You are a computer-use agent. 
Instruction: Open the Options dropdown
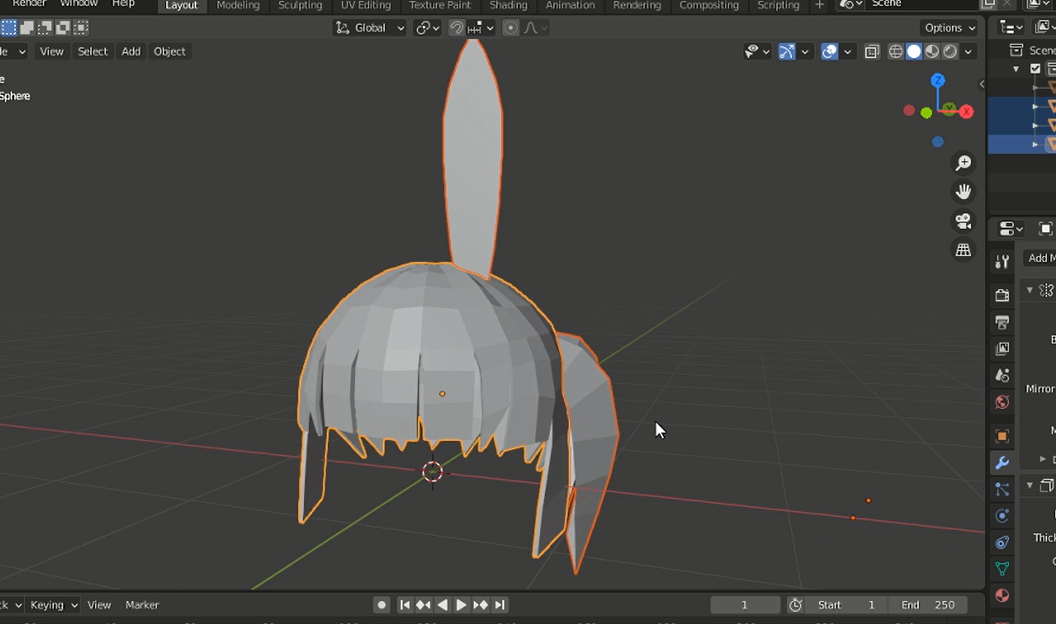click(949, 28)
